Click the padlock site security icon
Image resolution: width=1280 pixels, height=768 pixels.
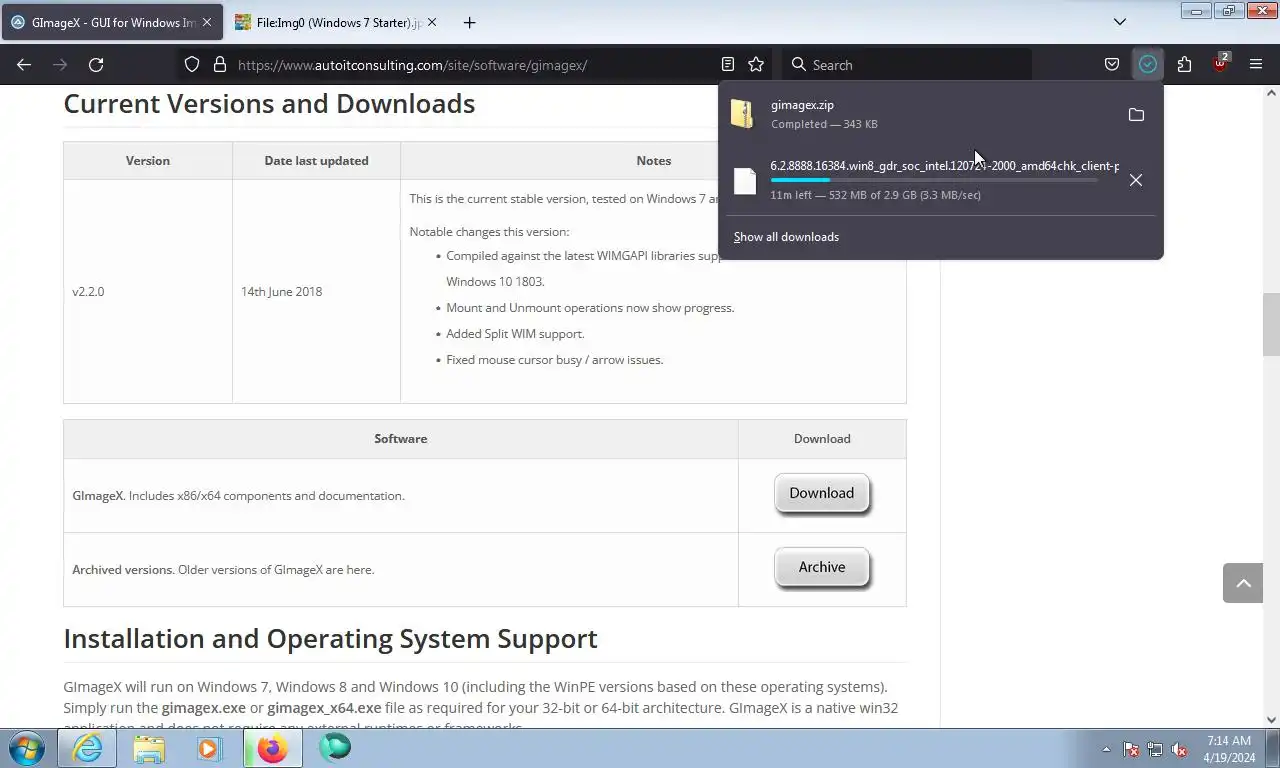pyautogui.click(x=220, y=64)
